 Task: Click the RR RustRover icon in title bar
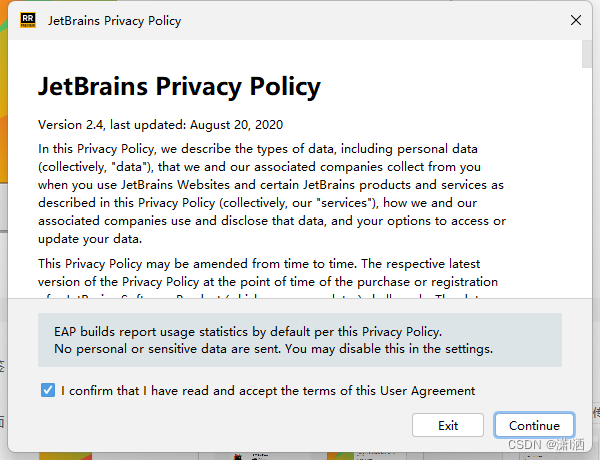[28, 20]
